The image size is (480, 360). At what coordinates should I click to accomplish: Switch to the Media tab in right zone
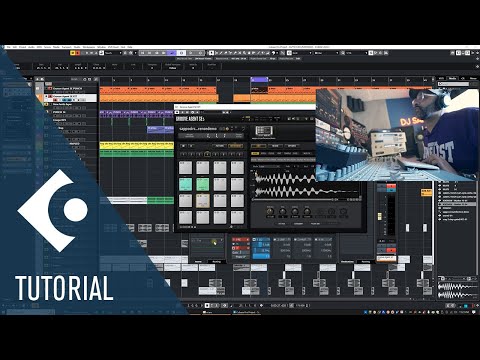tap(452, 79)
